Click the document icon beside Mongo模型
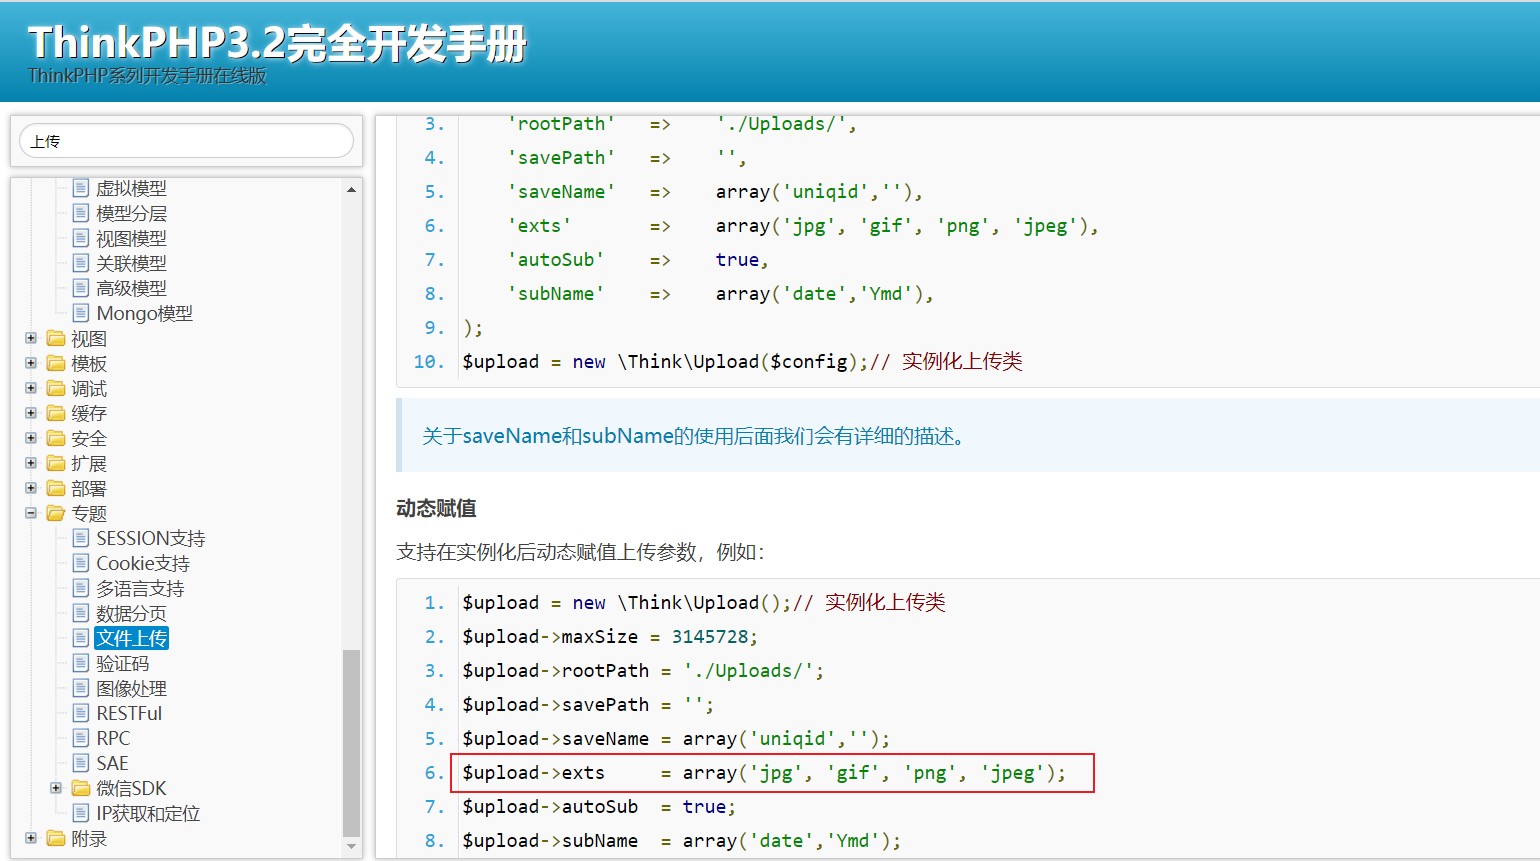Image resolution: width=1540 pixels, height=861 pixels. 81,312
